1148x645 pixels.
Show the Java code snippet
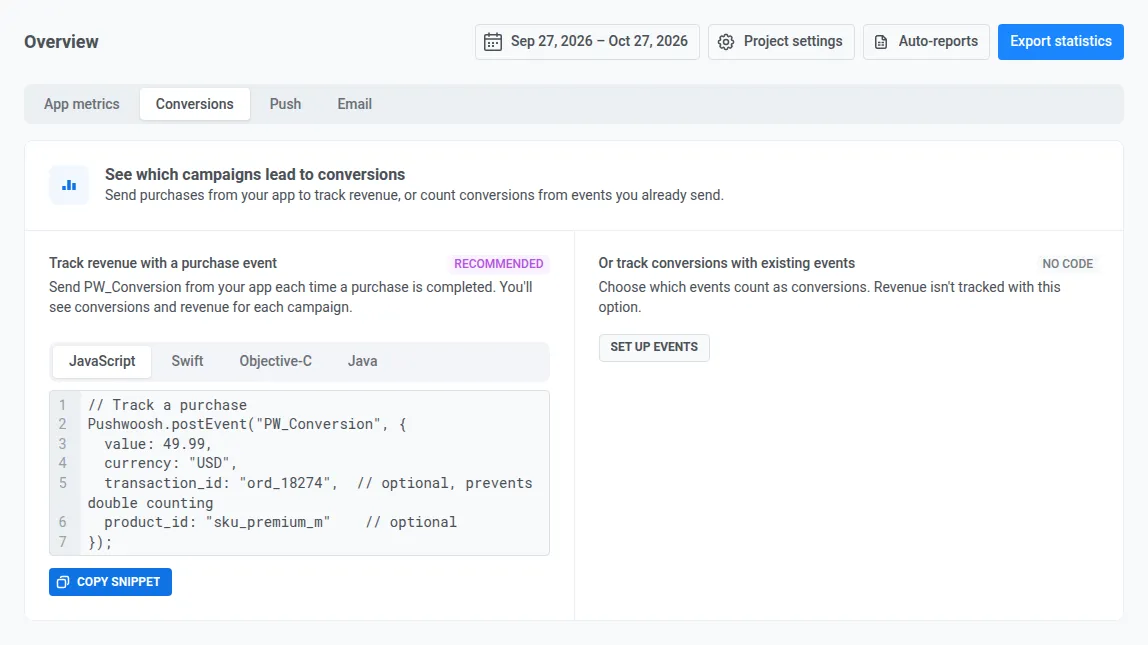tap(362, 362)
